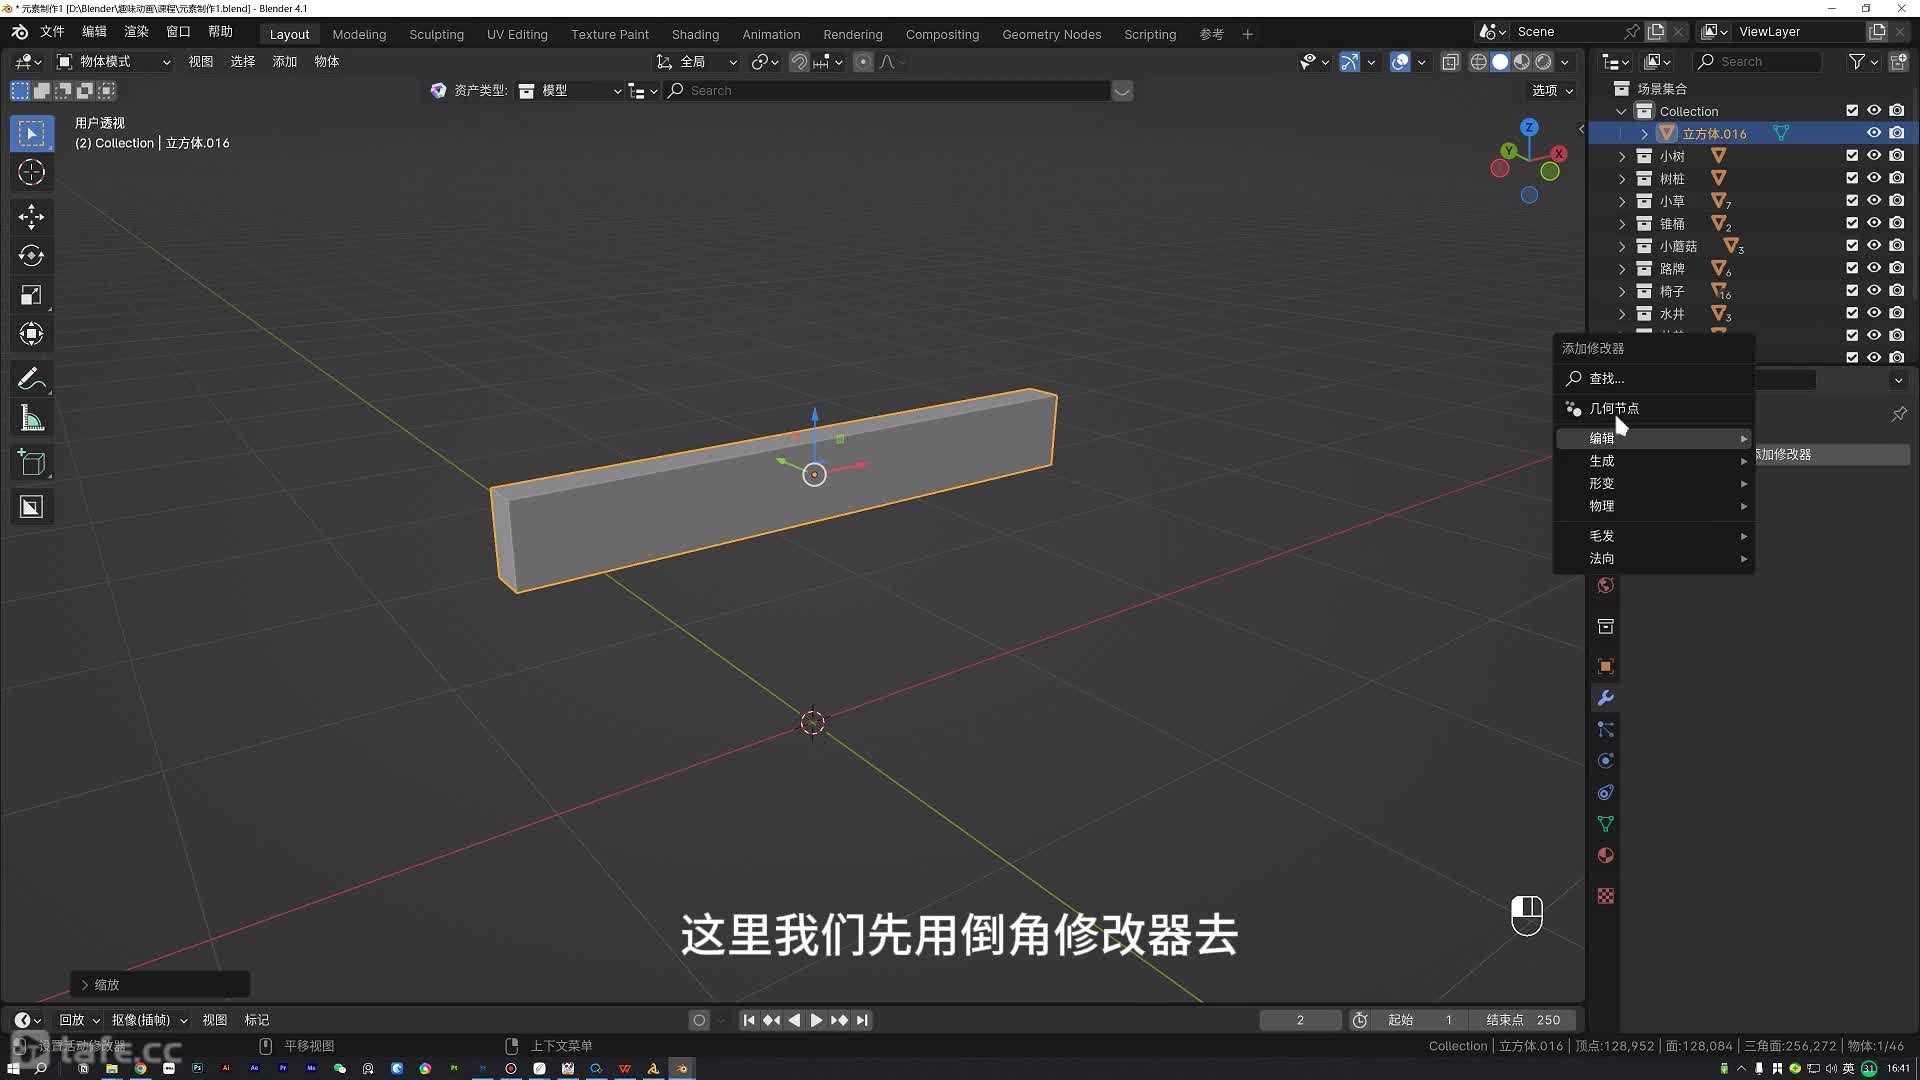The width and height of the screenshot is (1920, 1080).
Task: Open the 物理 modifier submenu
Action: pos(1654,506)
